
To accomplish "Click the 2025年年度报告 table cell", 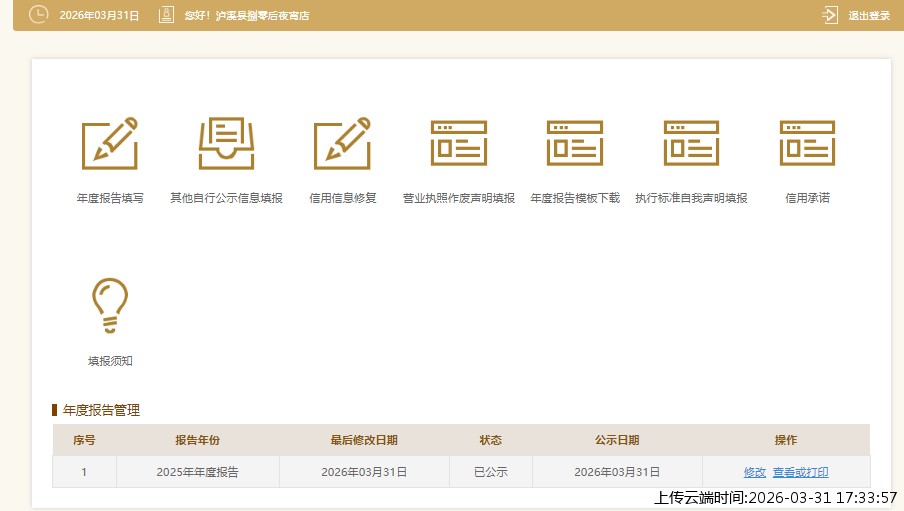I will 197,472.
